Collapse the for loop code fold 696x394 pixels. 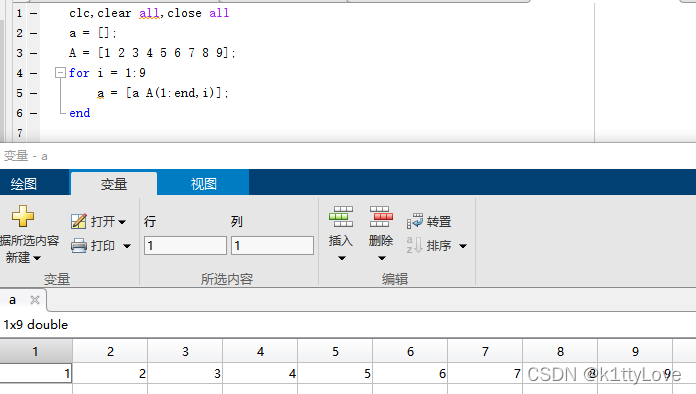pyautogui.click(x=60, y=72)
